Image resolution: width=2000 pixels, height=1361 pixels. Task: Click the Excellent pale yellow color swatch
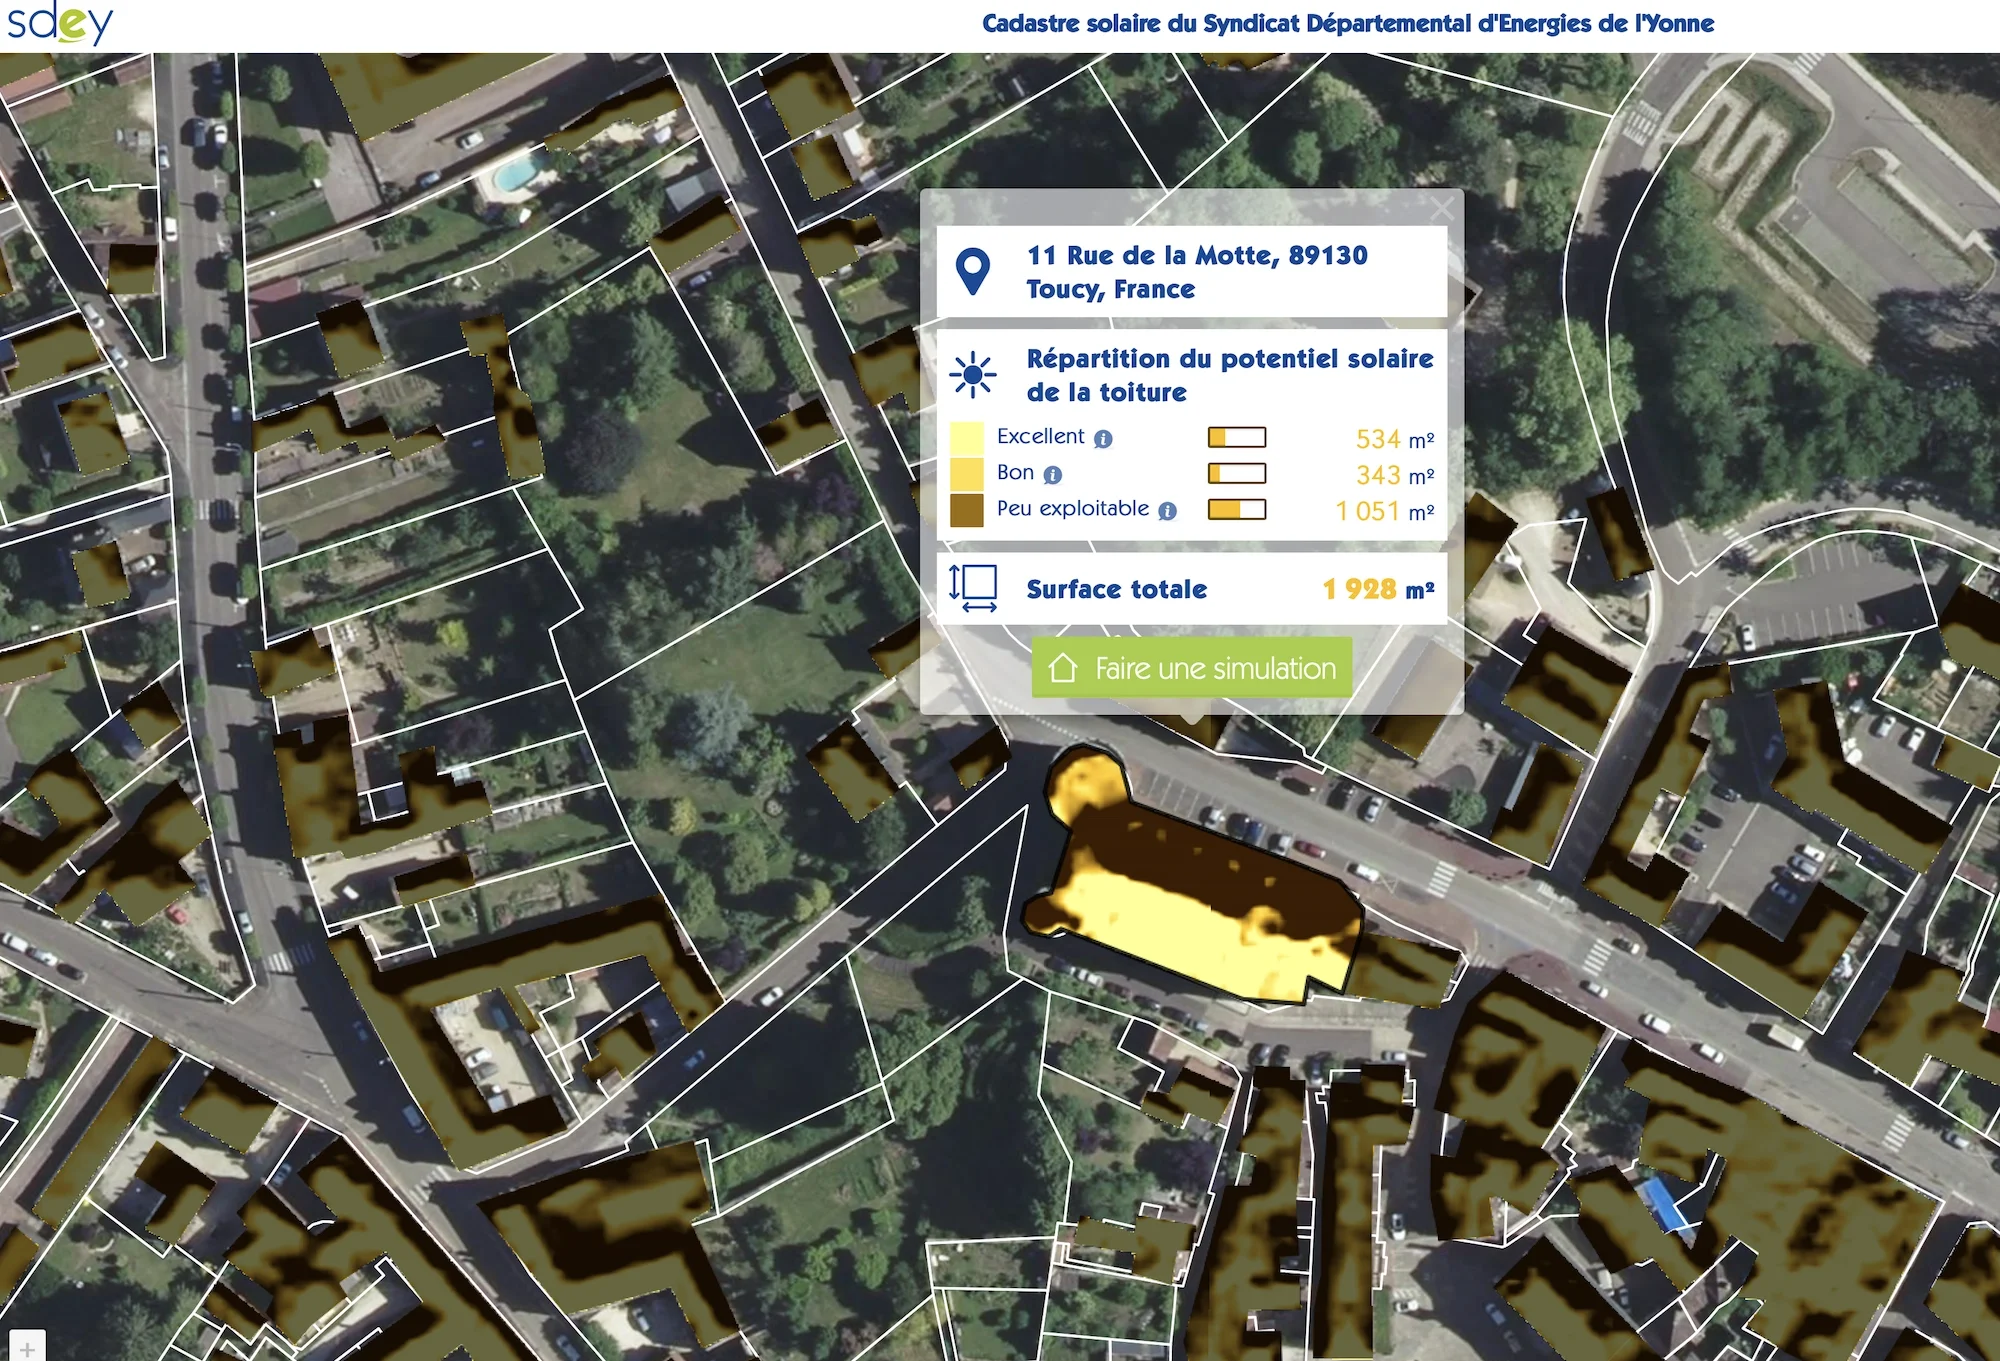[x=966, y=438]
